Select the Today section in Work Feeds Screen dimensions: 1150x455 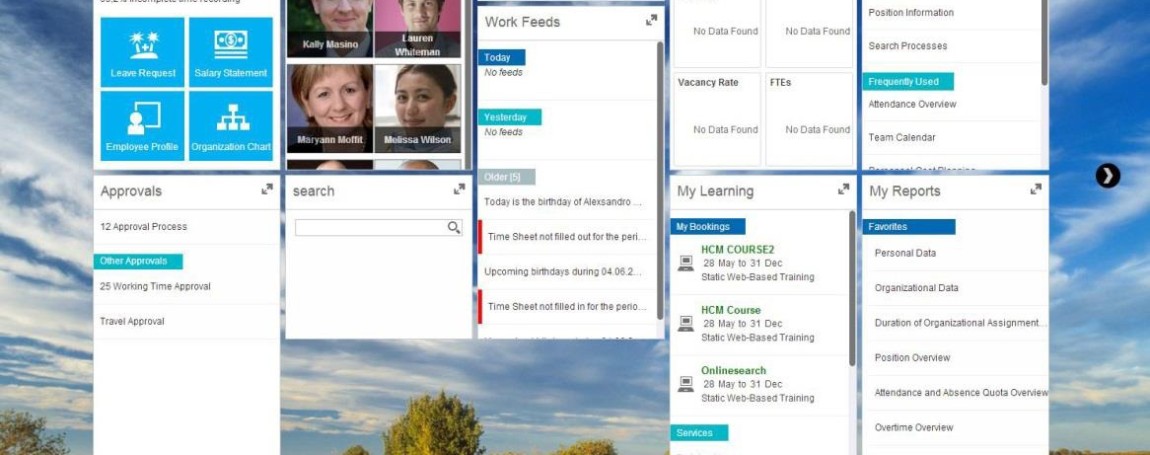click(x=502, y=57)
